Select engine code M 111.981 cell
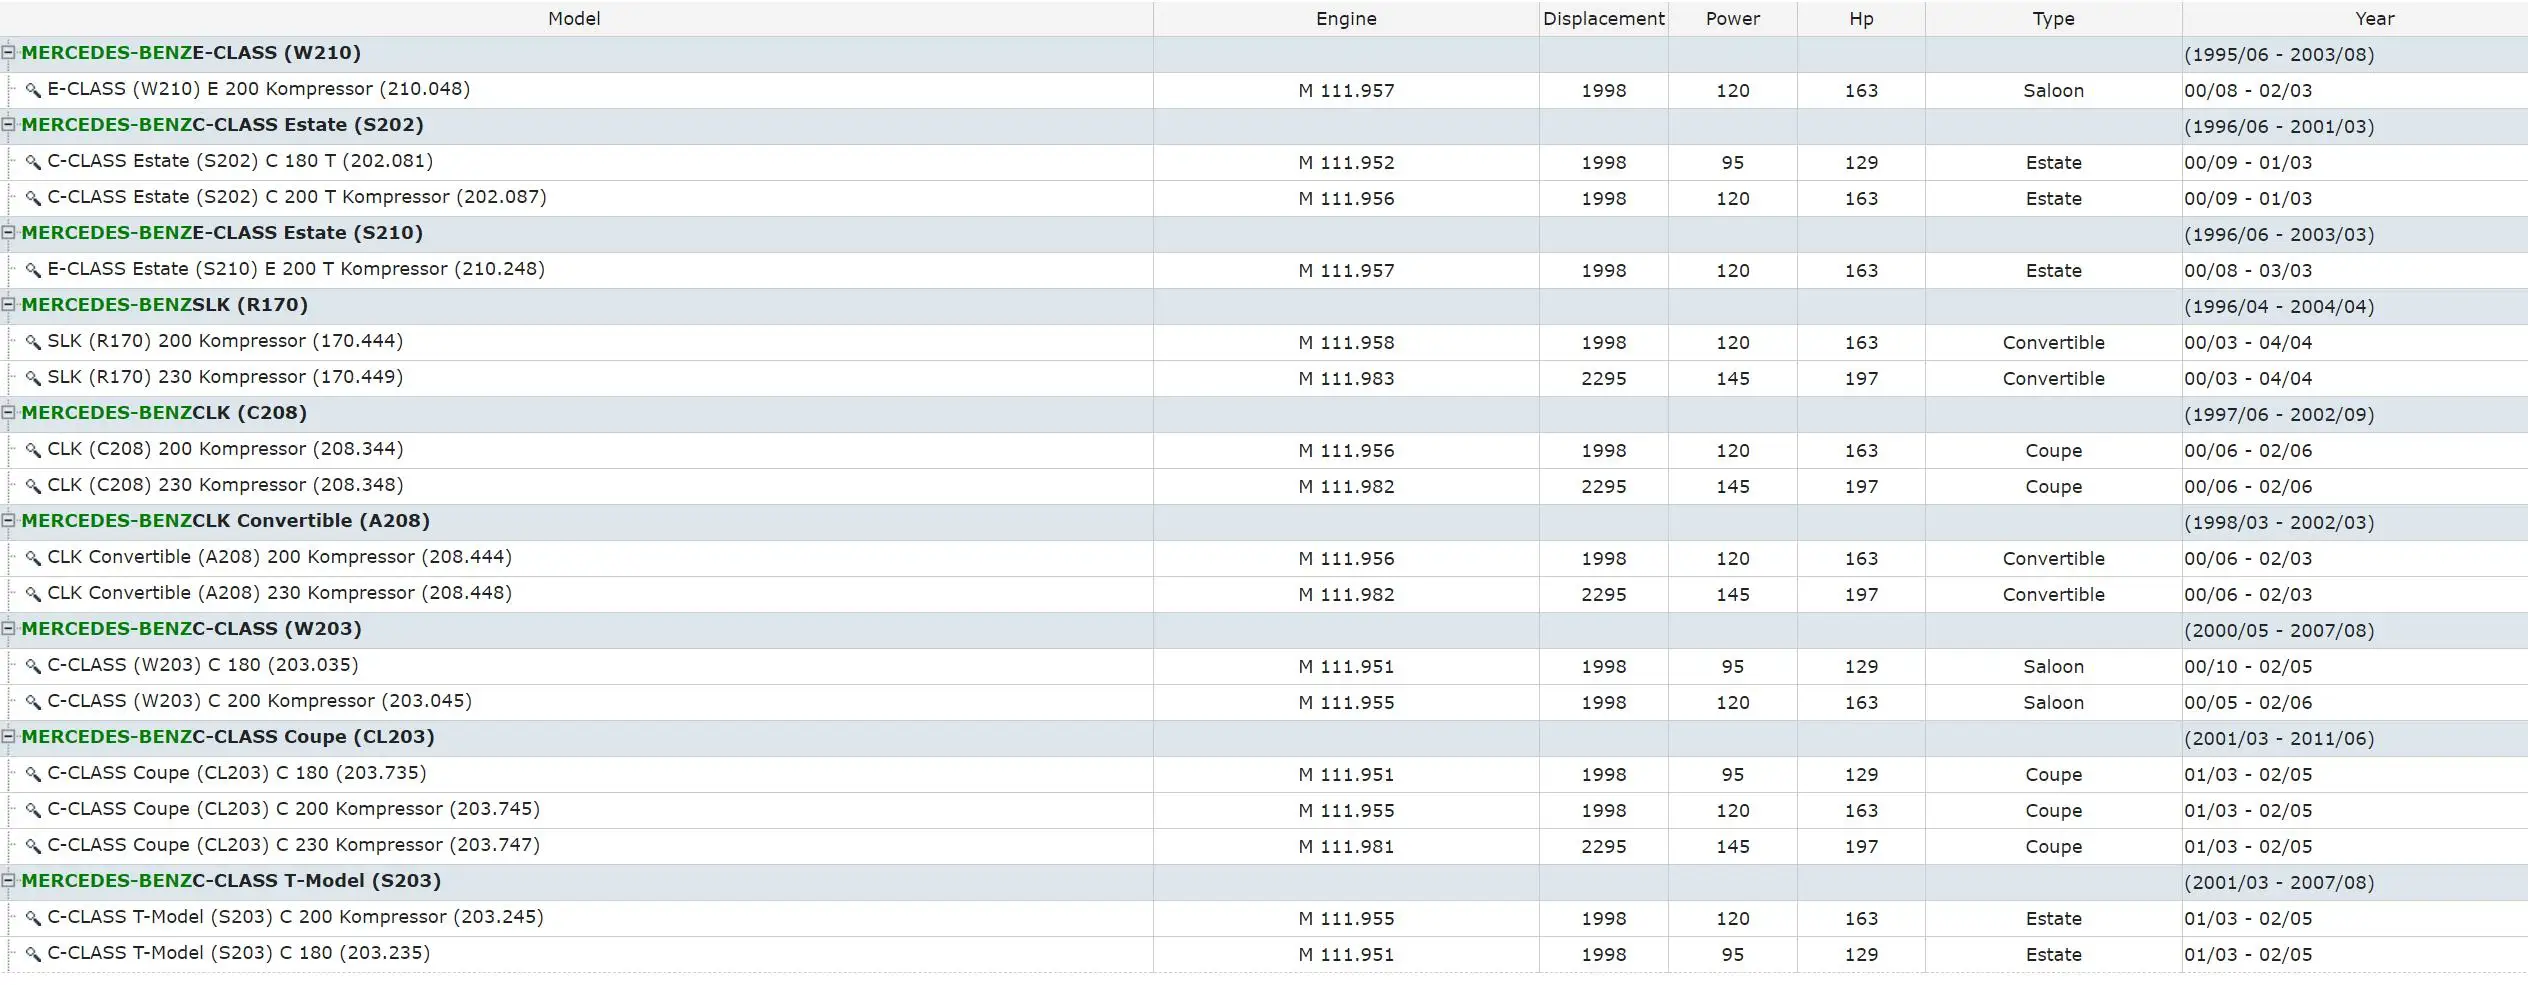Screen dimensions: 2528x985 pyautogui.click(x=1346, y=847)
